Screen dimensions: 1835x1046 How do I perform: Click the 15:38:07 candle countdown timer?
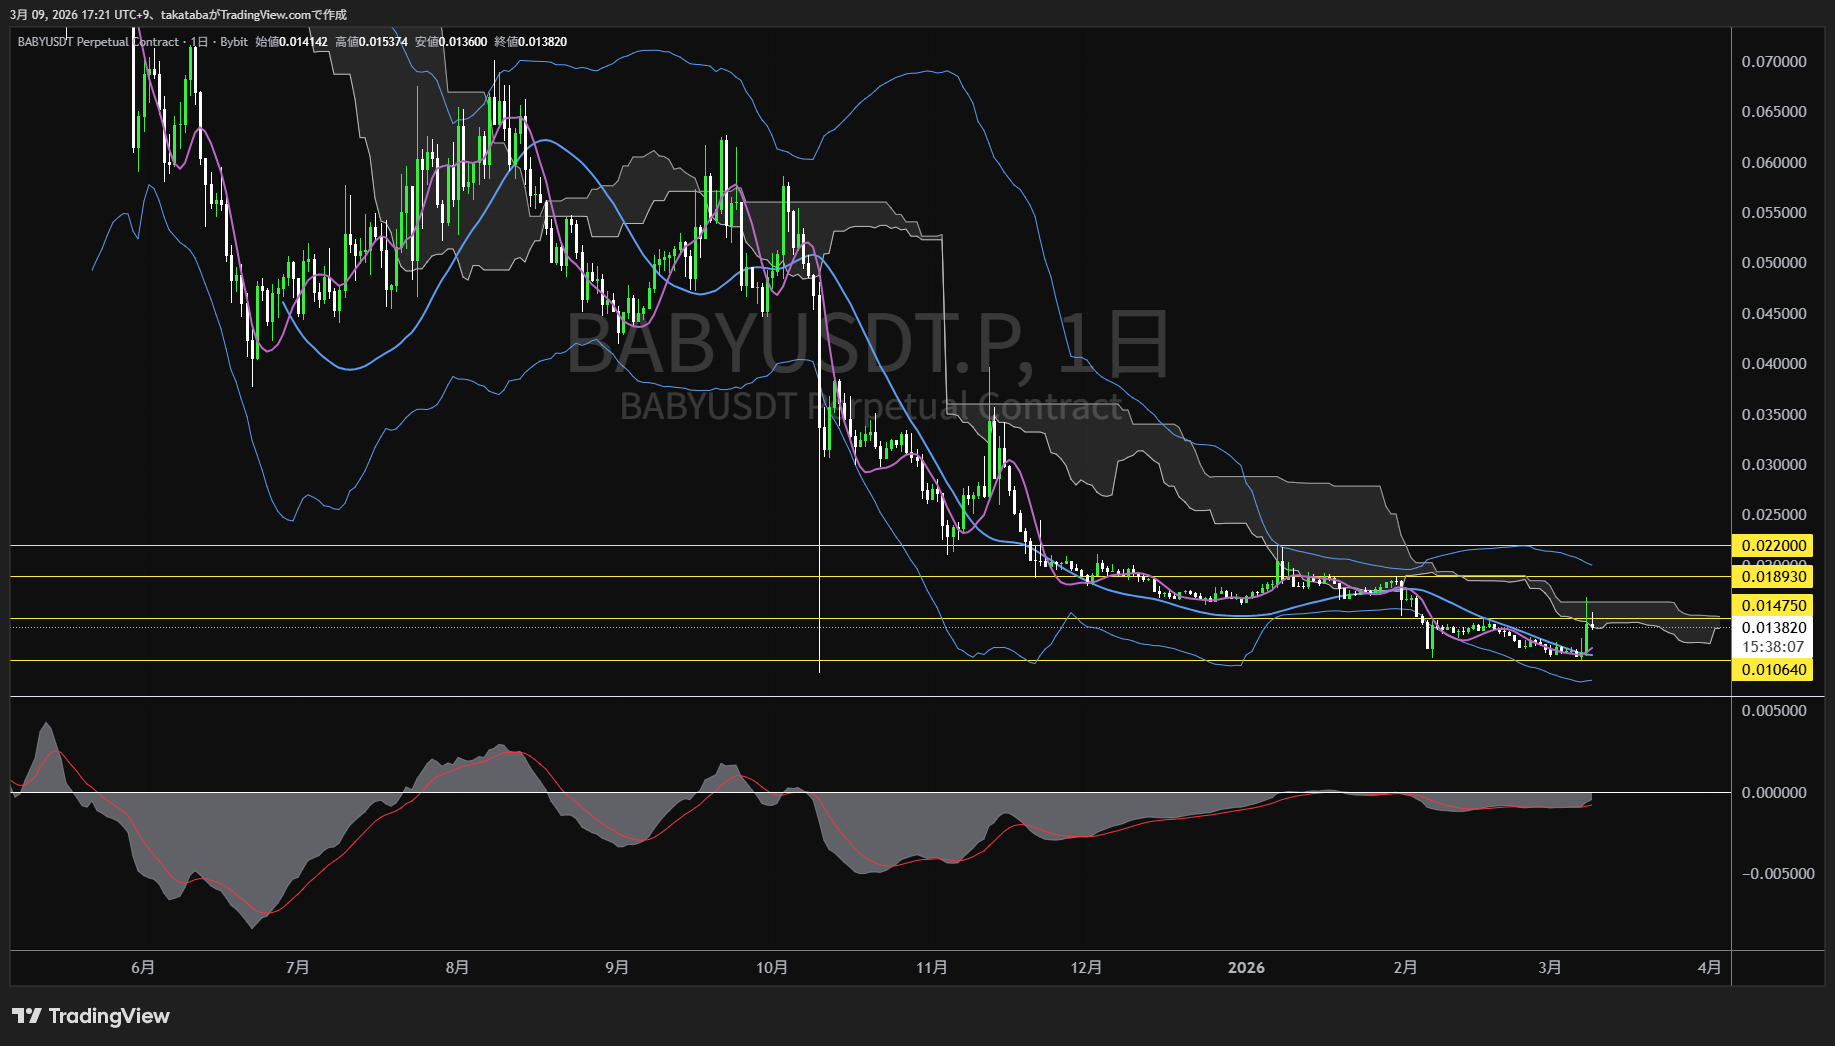coord(1773,647)
